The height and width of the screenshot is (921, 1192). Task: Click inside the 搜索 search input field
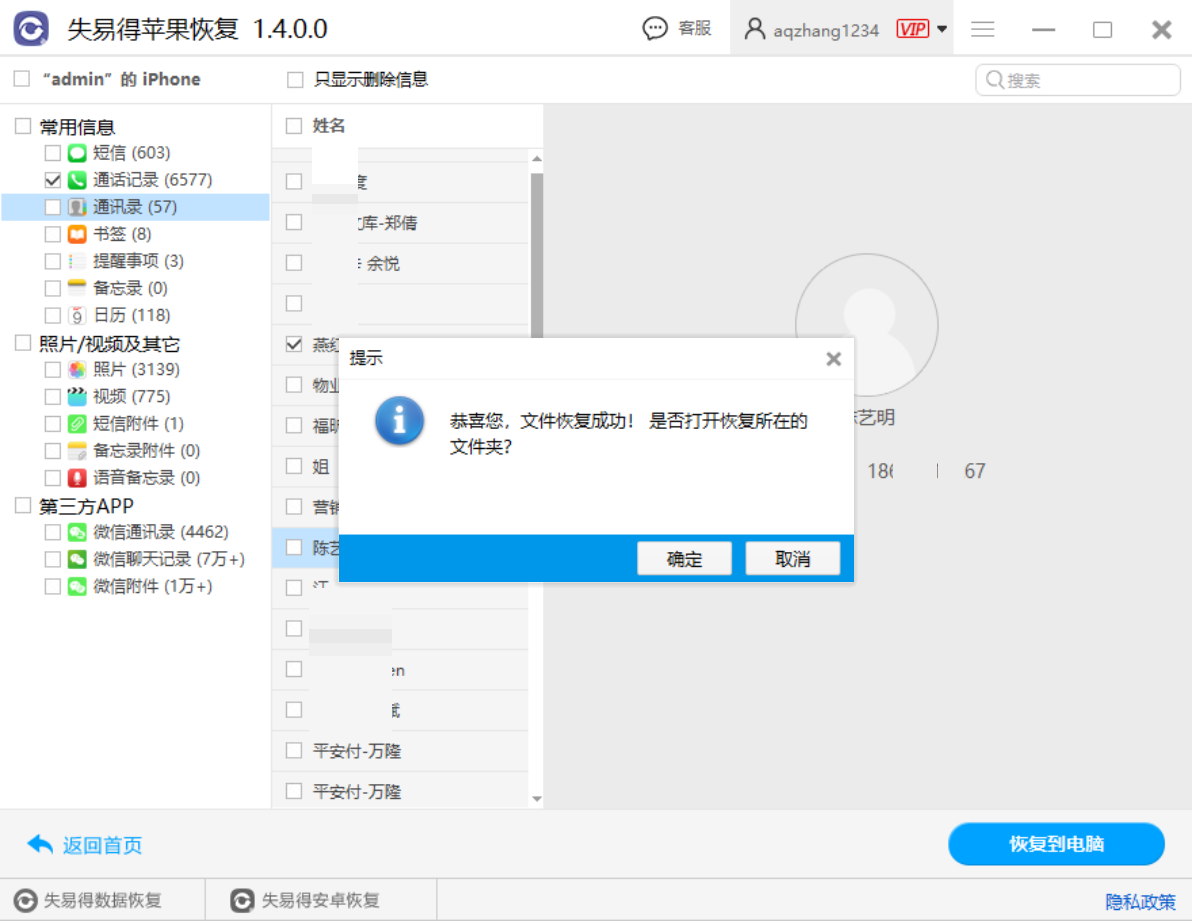[1080, 80]
